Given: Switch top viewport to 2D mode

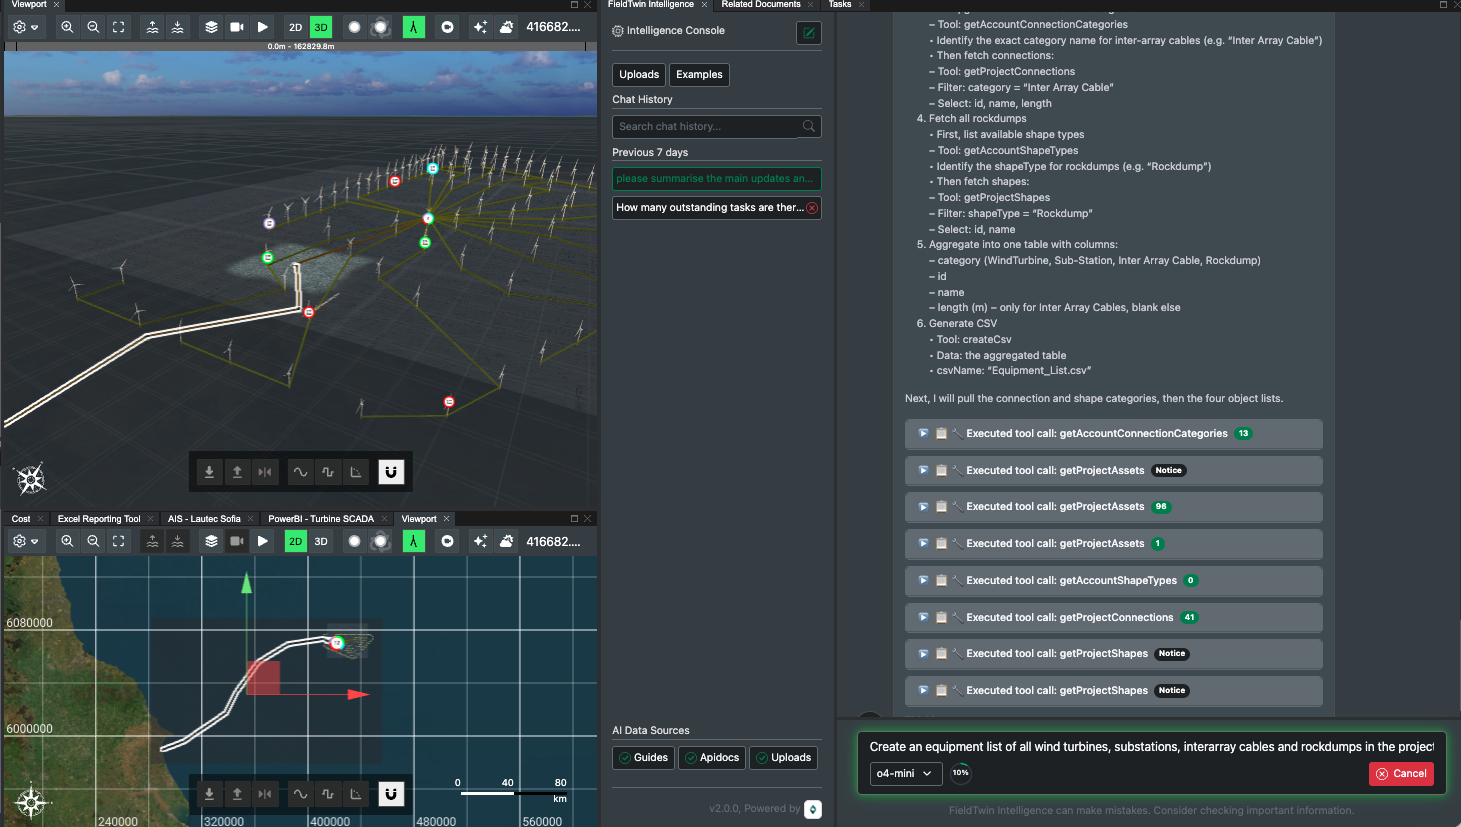Looking at the screenshot, I should [x=295, y=27].
